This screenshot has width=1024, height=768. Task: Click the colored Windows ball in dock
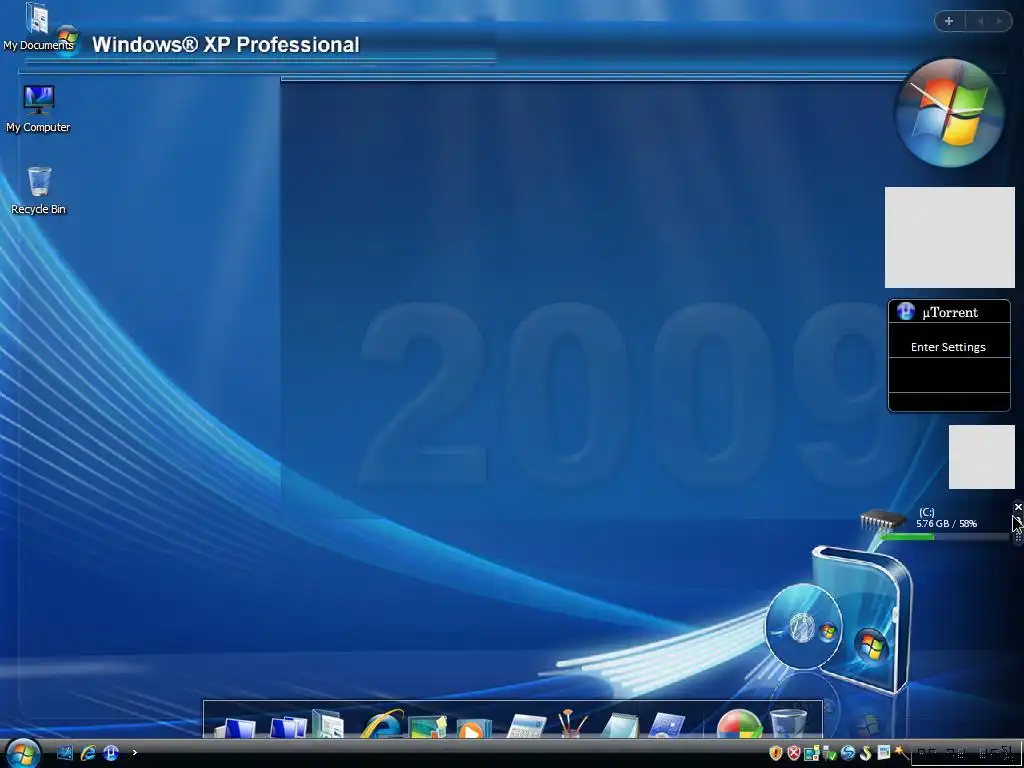tap(739, 724)
